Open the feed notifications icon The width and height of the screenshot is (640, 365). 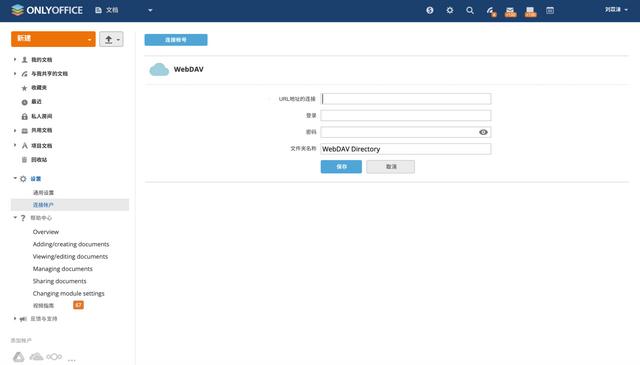pos(491,11)
